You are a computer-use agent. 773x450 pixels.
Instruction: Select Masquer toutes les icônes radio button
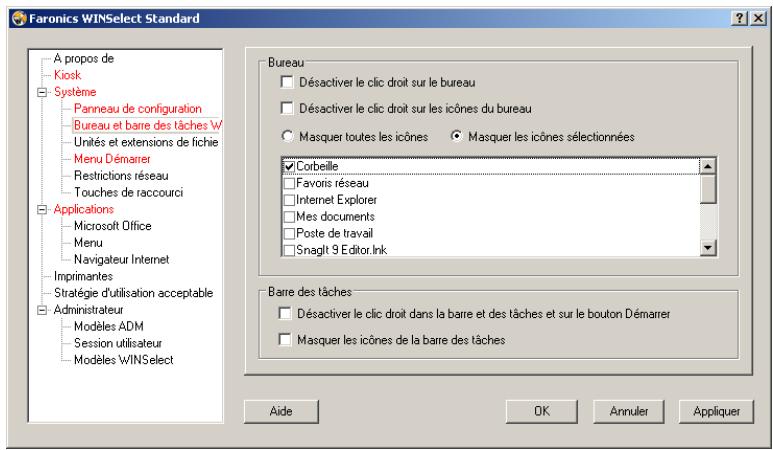(x=287, y=136)
